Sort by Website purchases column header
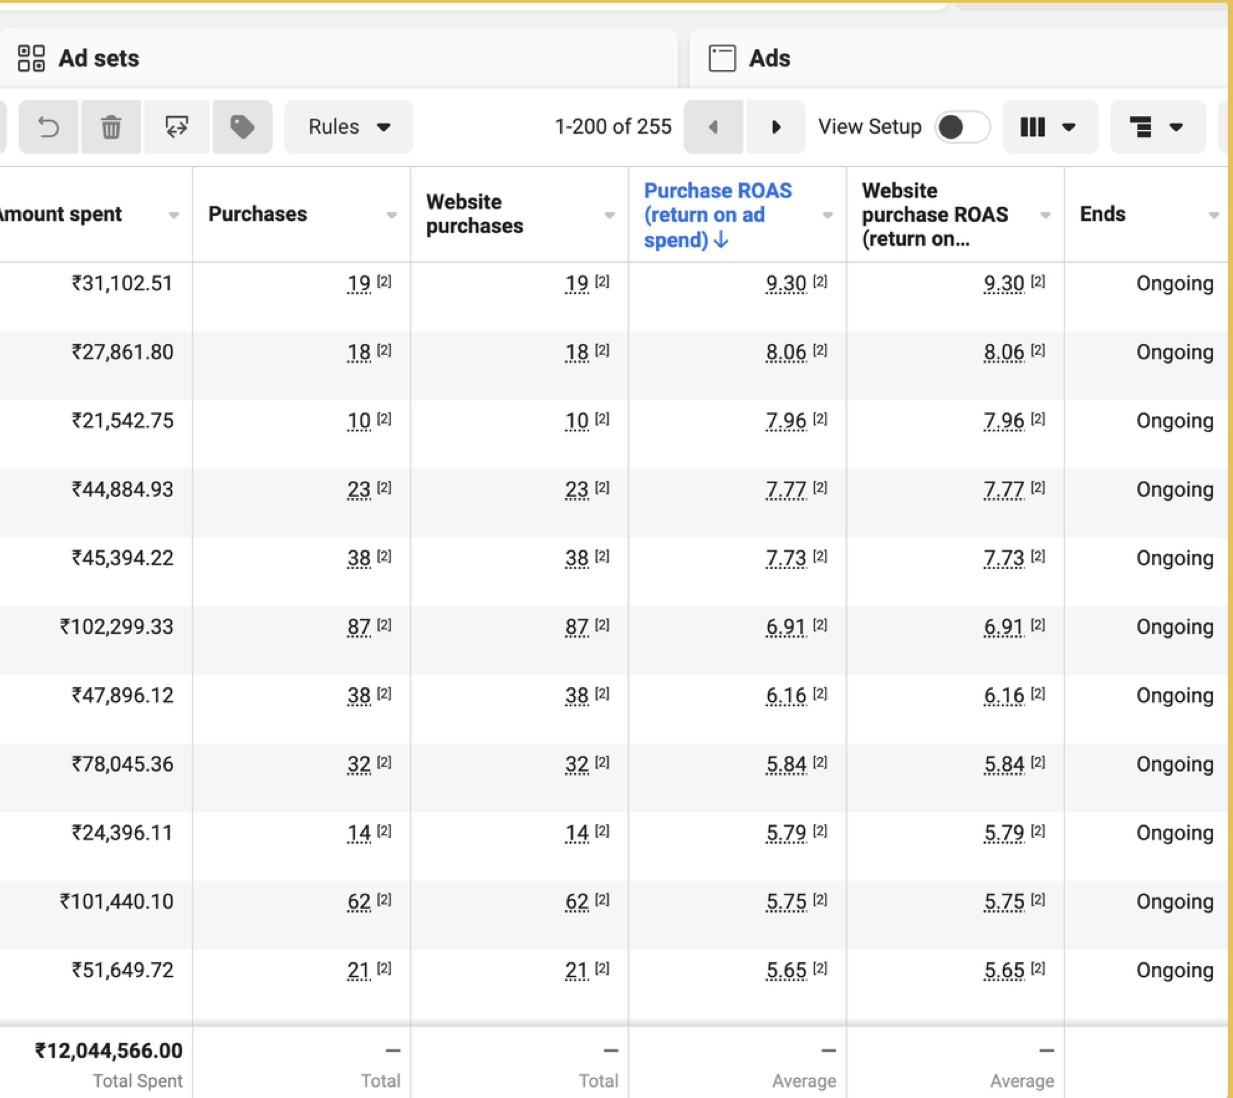 (475, 214)
